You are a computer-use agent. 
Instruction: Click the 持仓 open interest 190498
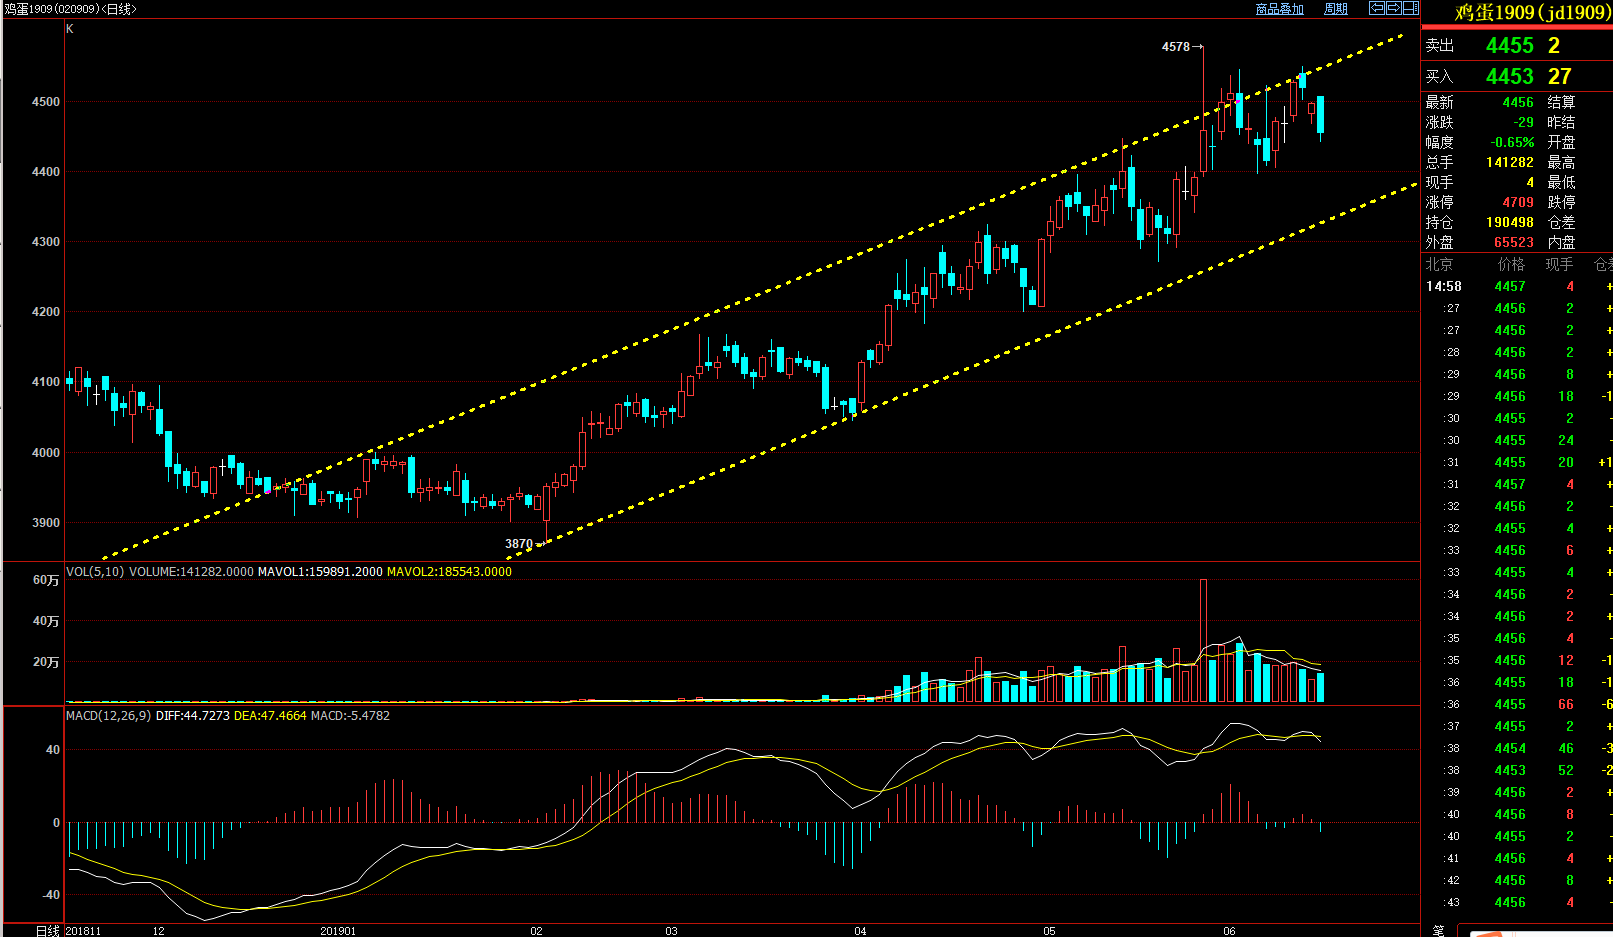point(1510,222)
